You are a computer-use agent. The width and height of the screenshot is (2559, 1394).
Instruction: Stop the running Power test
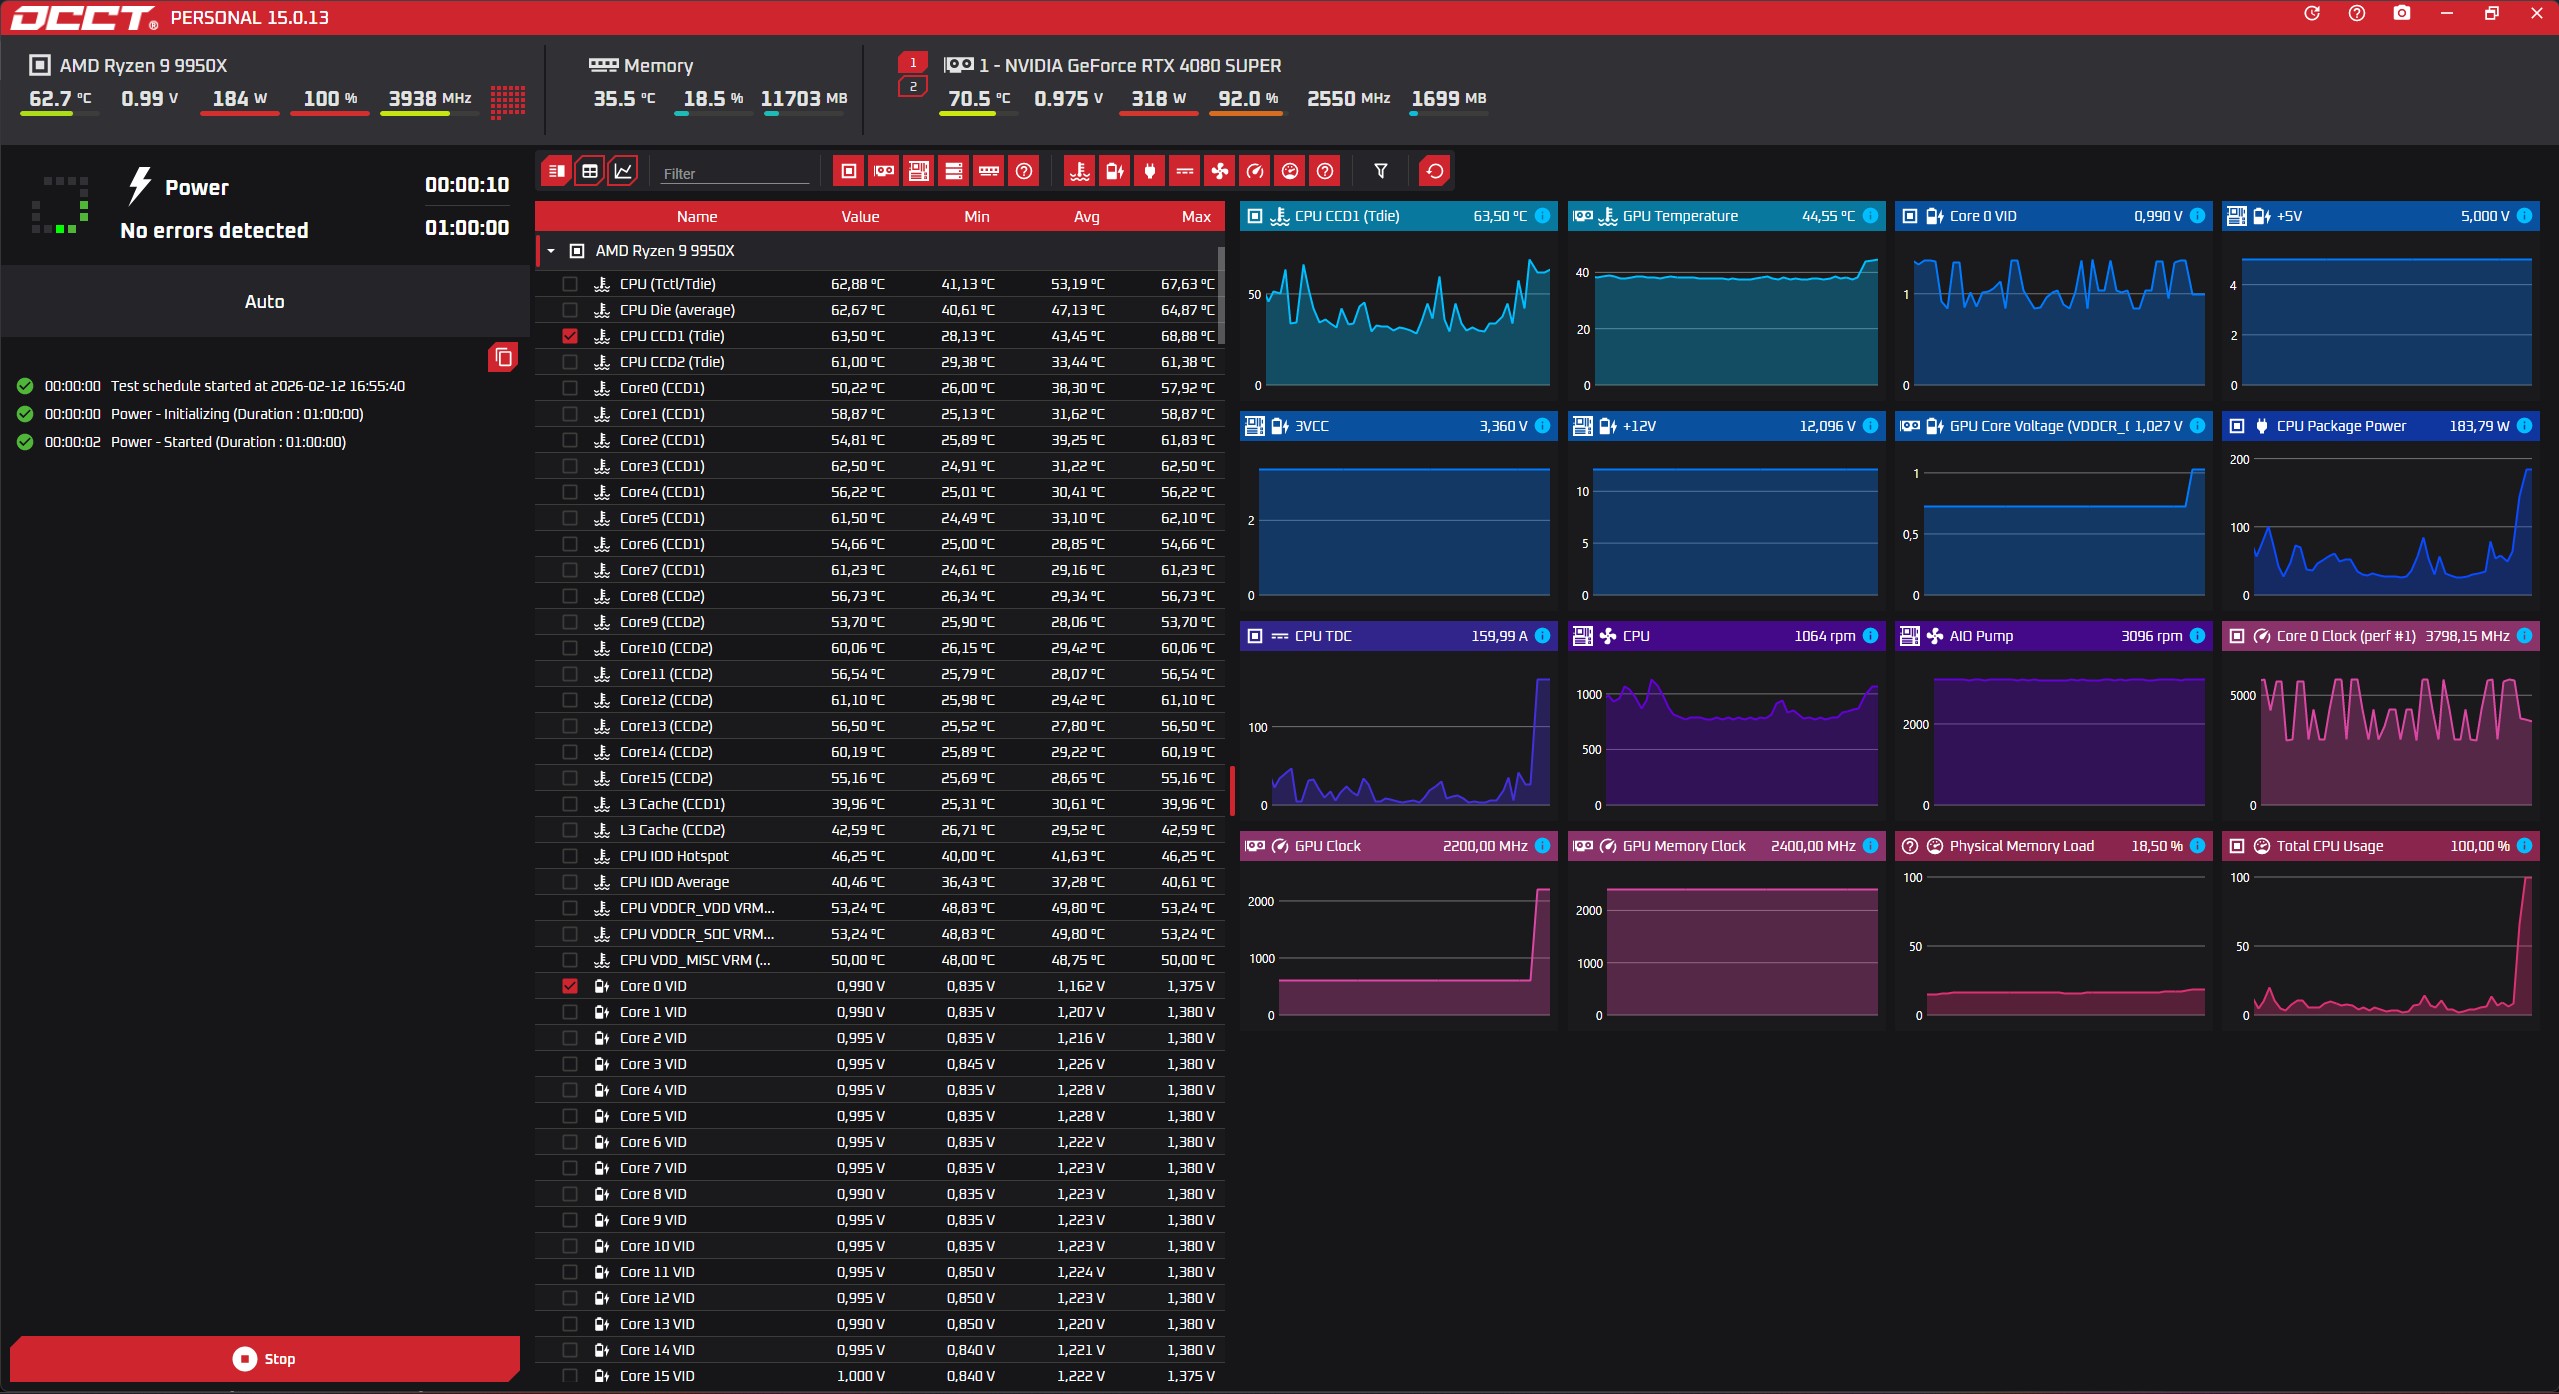click(x=264, y=1358)
